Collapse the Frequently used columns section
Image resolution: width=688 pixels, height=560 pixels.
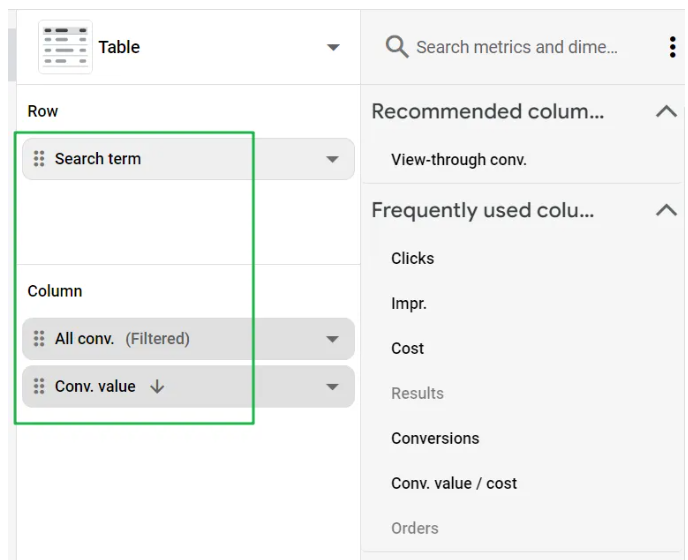(x=666, y=210)
